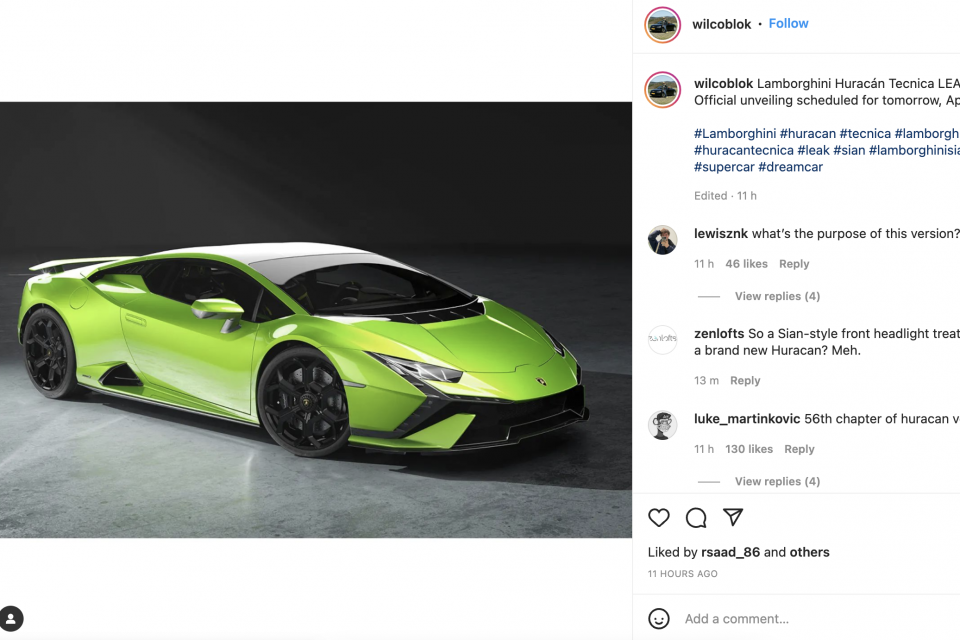Open the #supercar hashtag
Viewport: 960px width, 640px height.
[724, 167]
